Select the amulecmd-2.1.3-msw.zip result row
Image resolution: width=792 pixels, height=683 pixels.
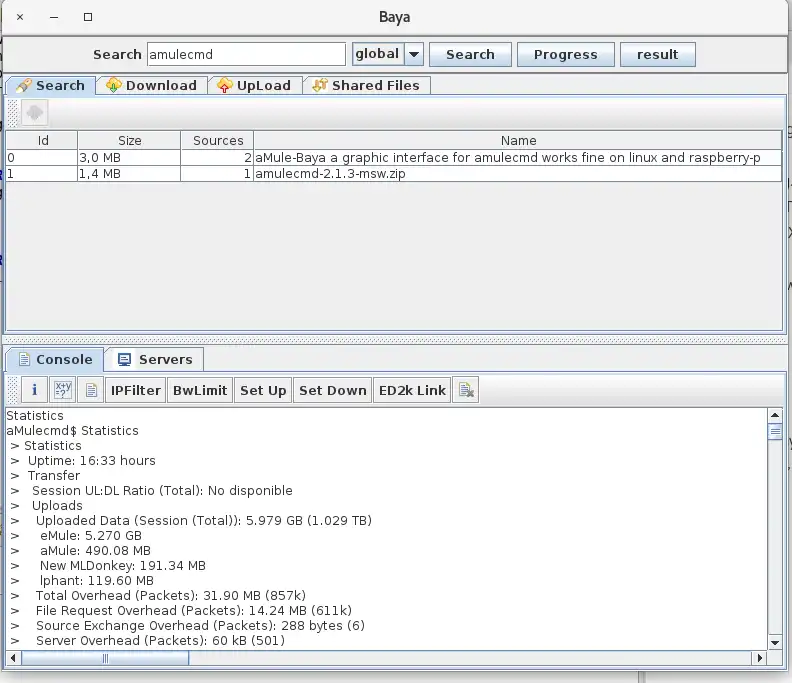[394, 174]
